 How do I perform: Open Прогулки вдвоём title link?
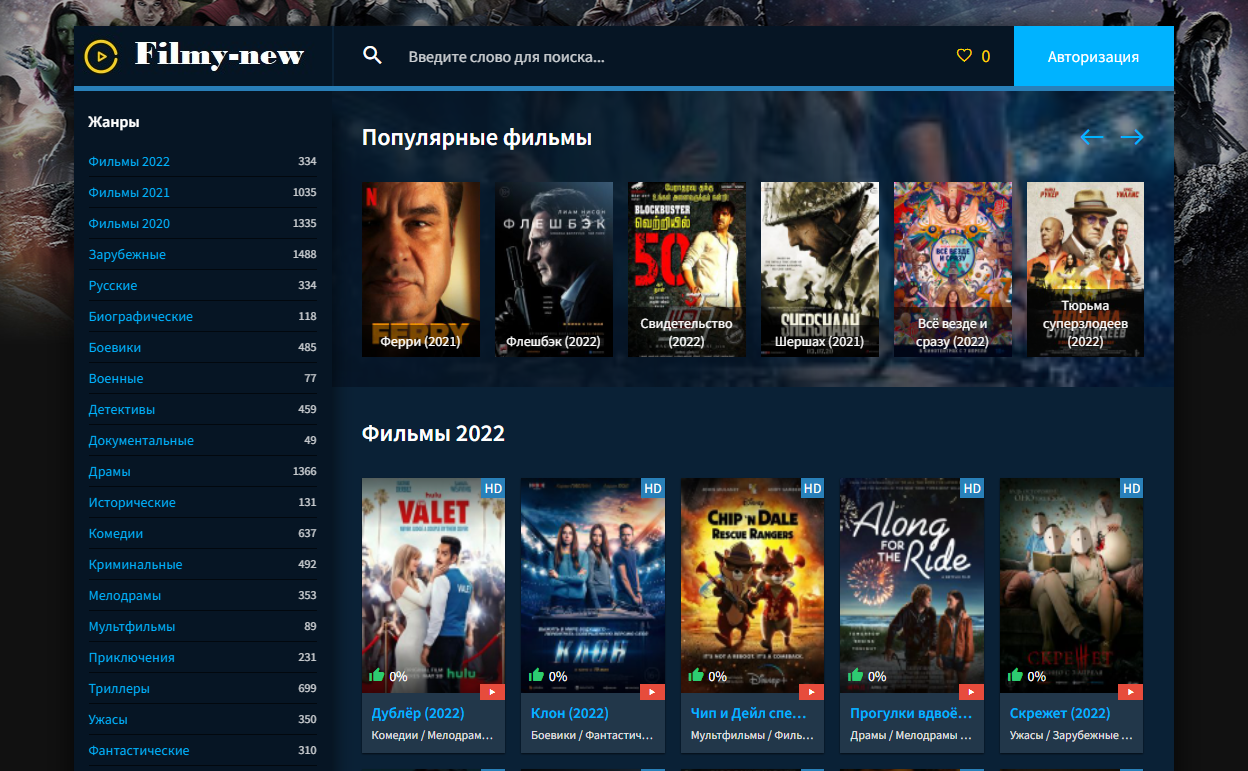(911, 713)
